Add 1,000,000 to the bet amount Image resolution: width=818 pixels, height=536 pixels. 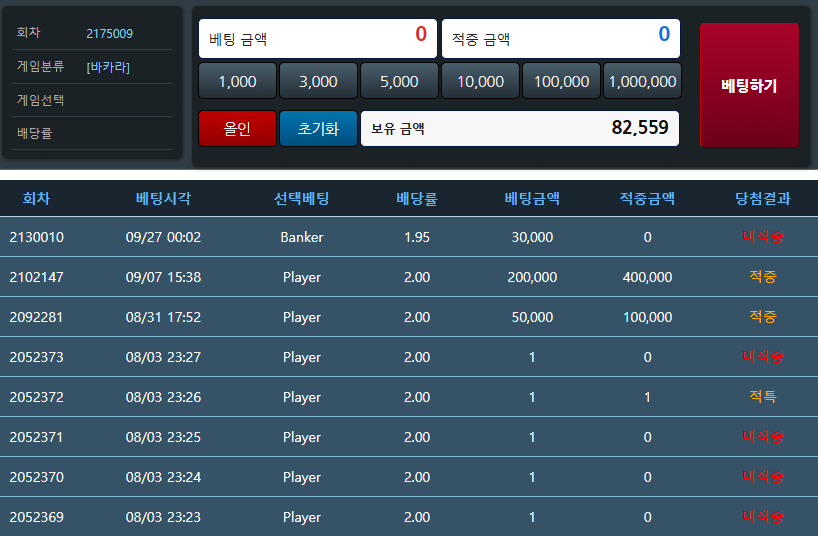[642, 81]
